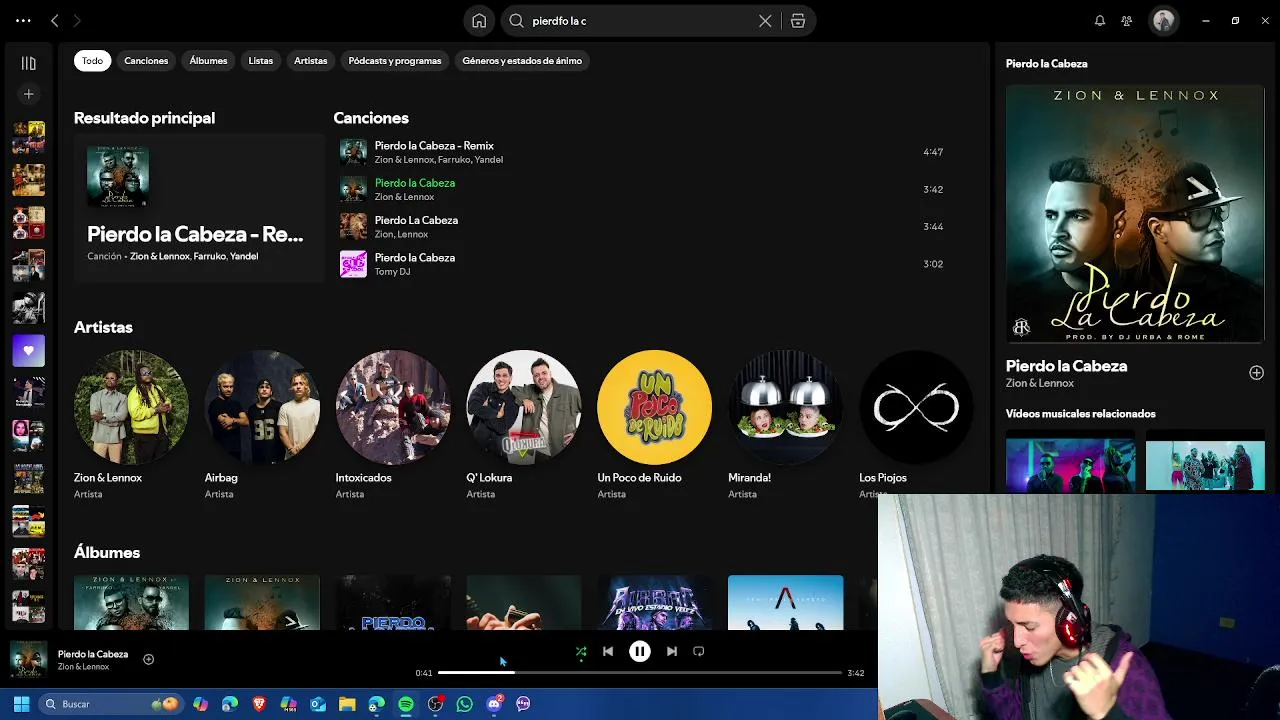This screenshot has height=720, width=1280.
Task: Open Los Piojos artist card
Action: tap(915, 425)
